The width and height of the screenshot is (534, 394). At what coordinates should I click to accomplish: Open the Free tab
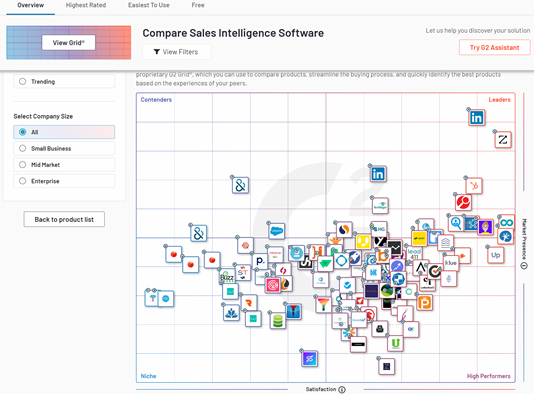[198, 5]
